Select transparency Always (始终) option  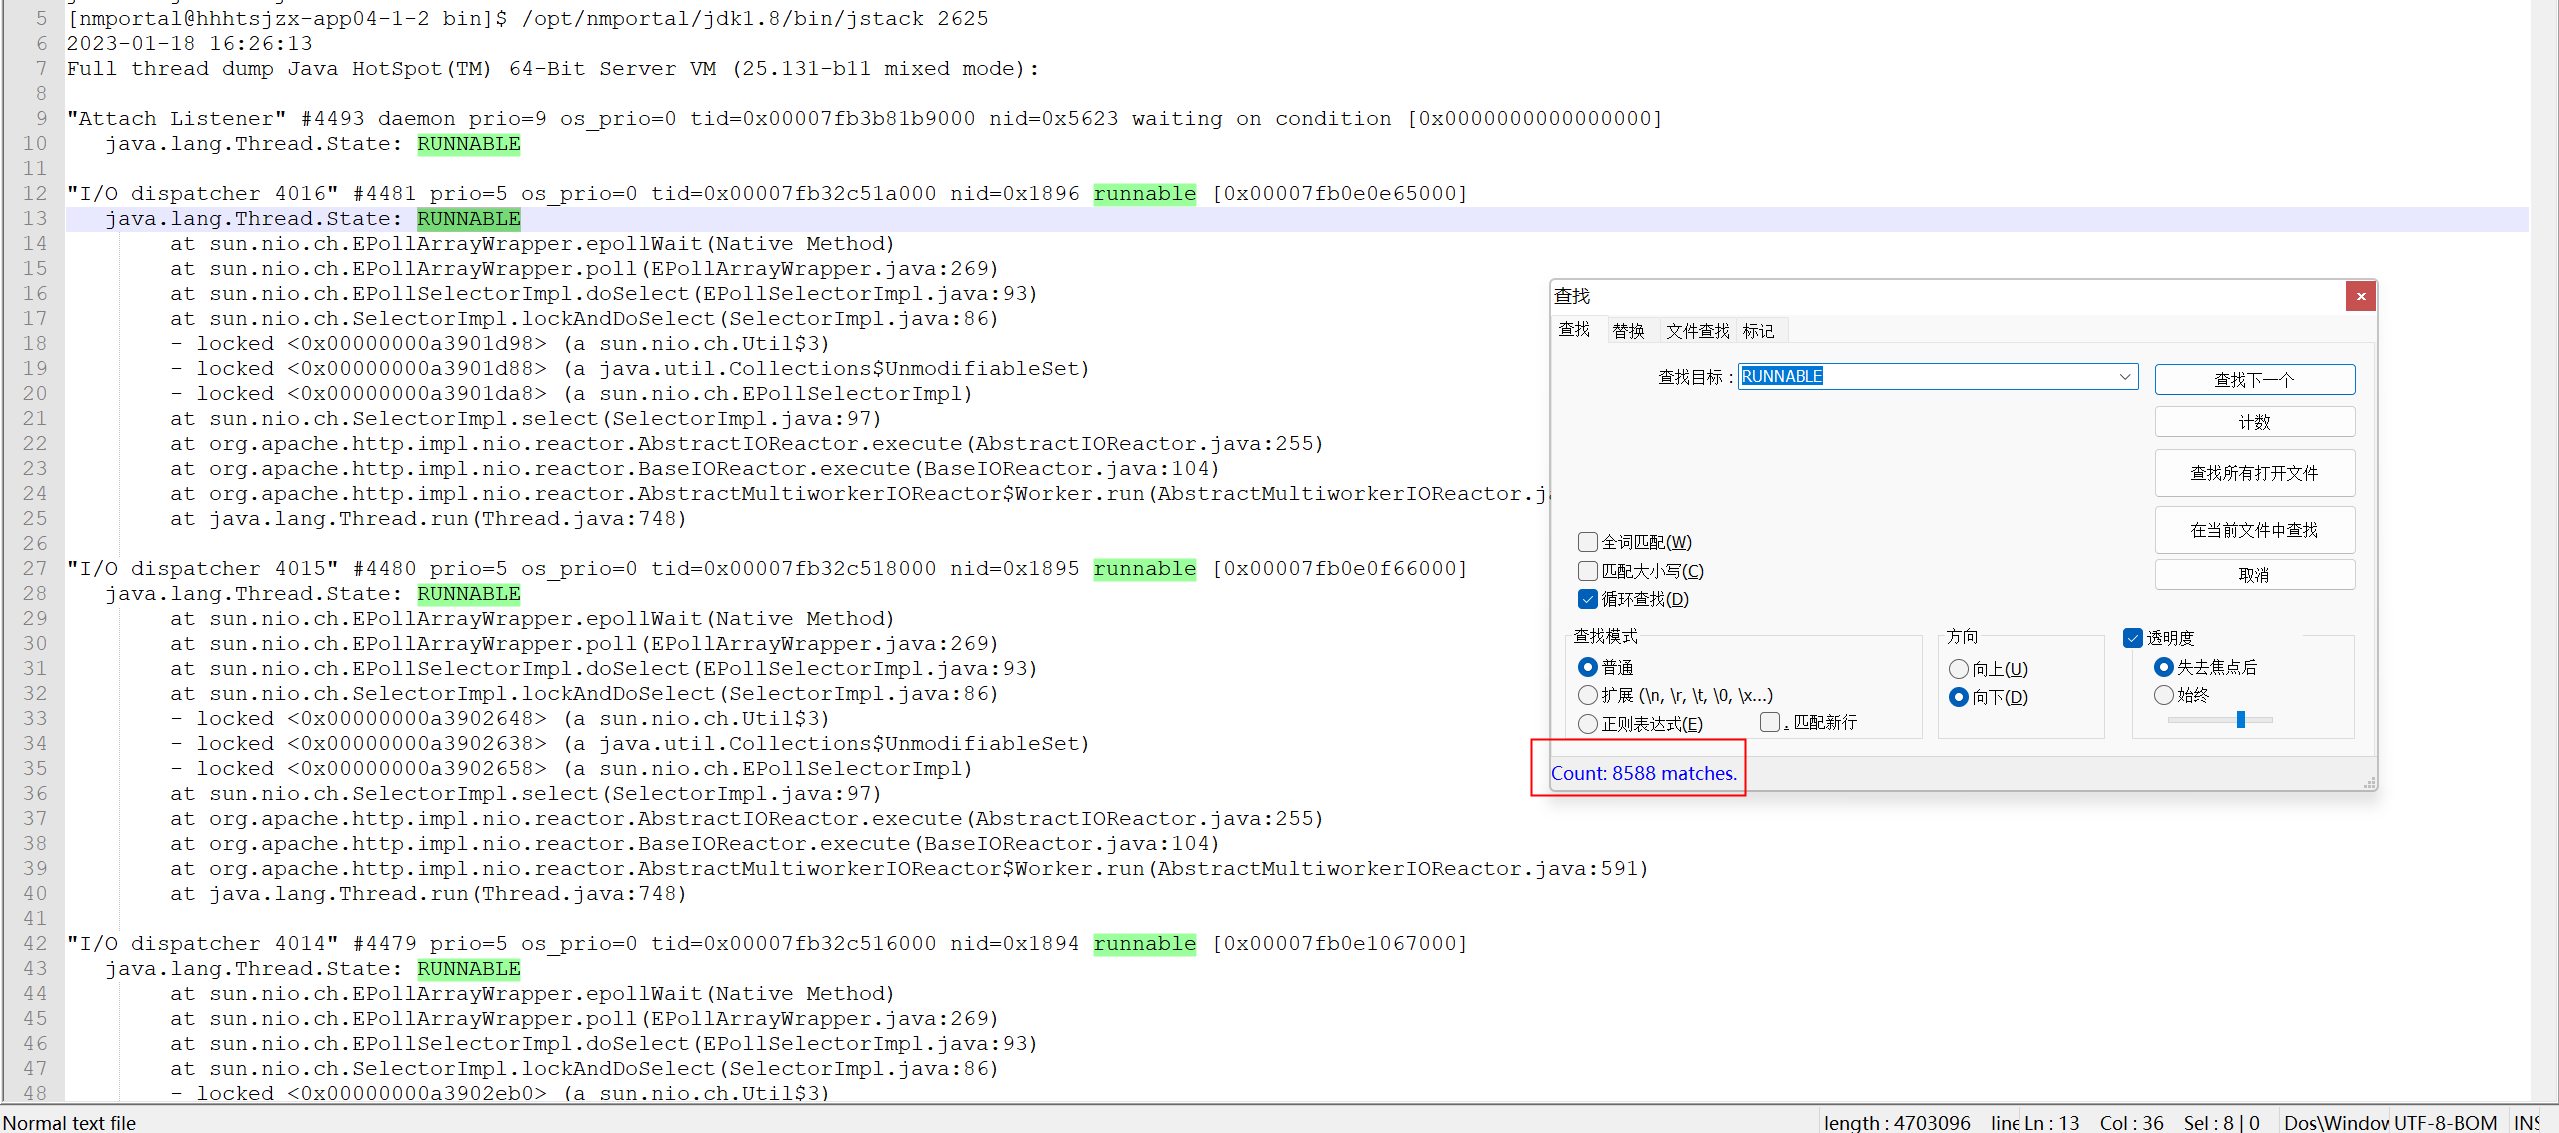pyautogui.click(x=2164, y=695)
